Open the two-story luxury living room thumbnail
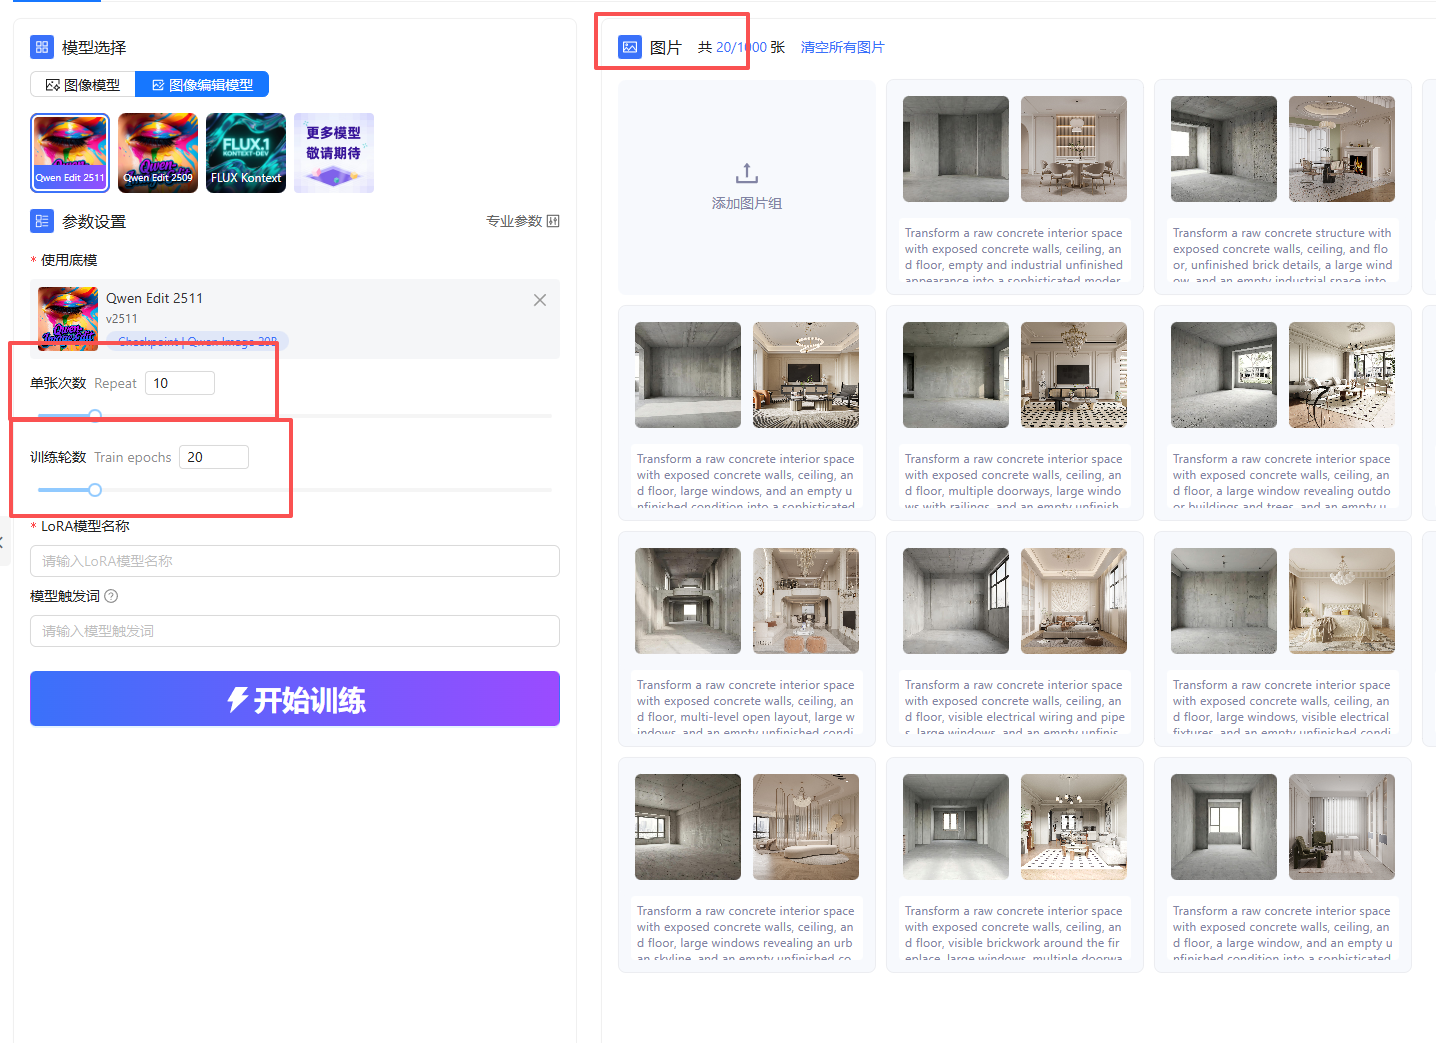Viewport: 1436px width, 1043px height. (x=806, y=601)
